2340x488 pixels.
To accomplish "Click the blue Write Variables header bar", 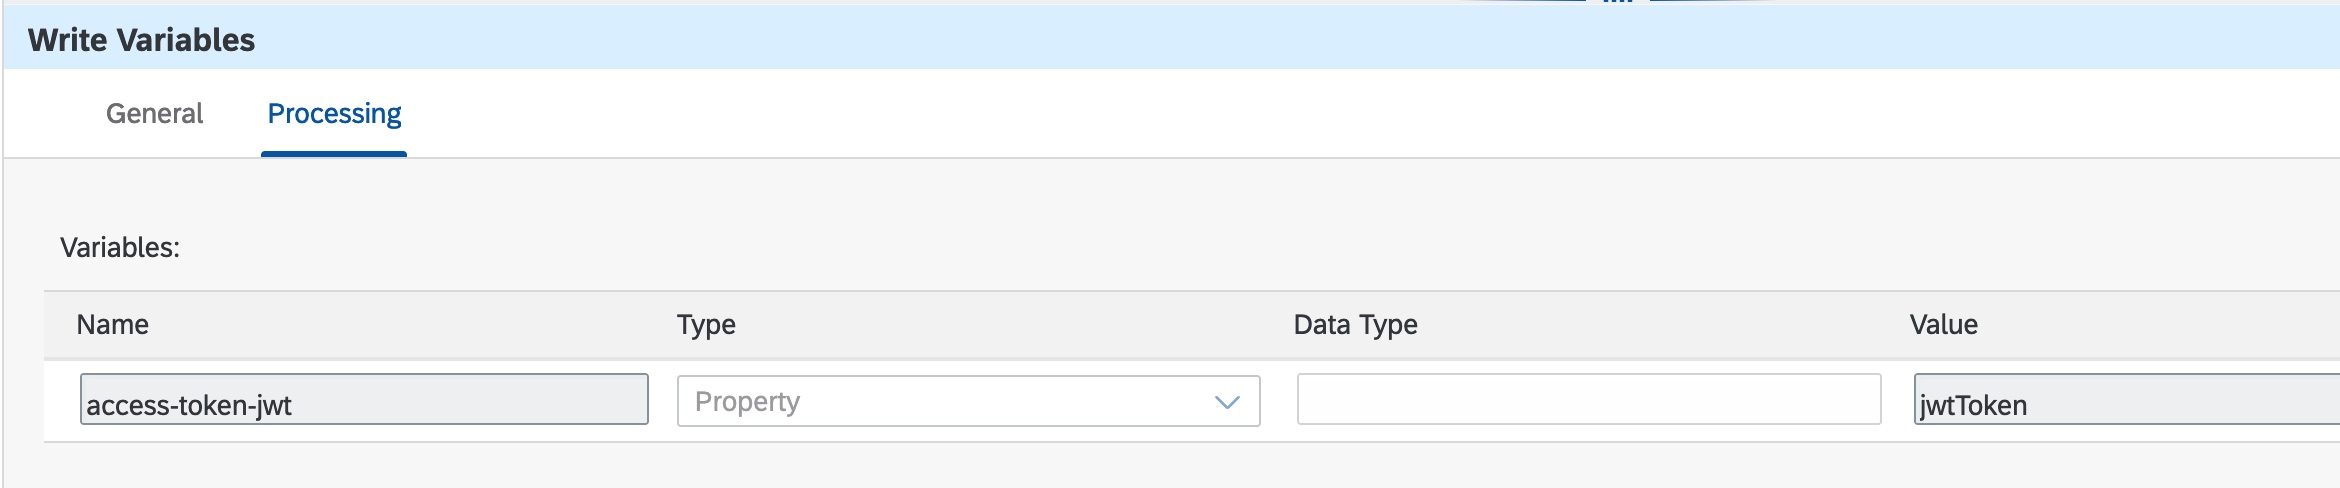I will 1200,40.
